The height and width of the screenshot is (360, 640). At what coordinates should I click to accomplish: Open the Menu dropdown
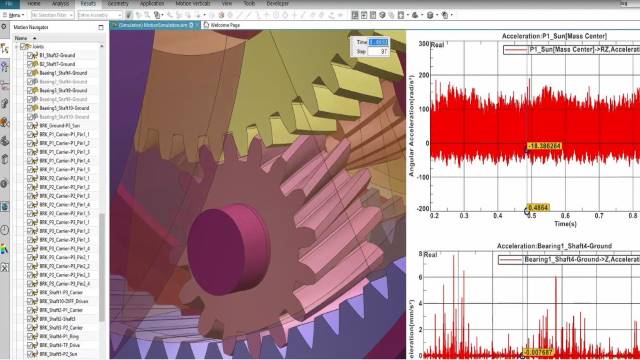click(x=13, y=15)
